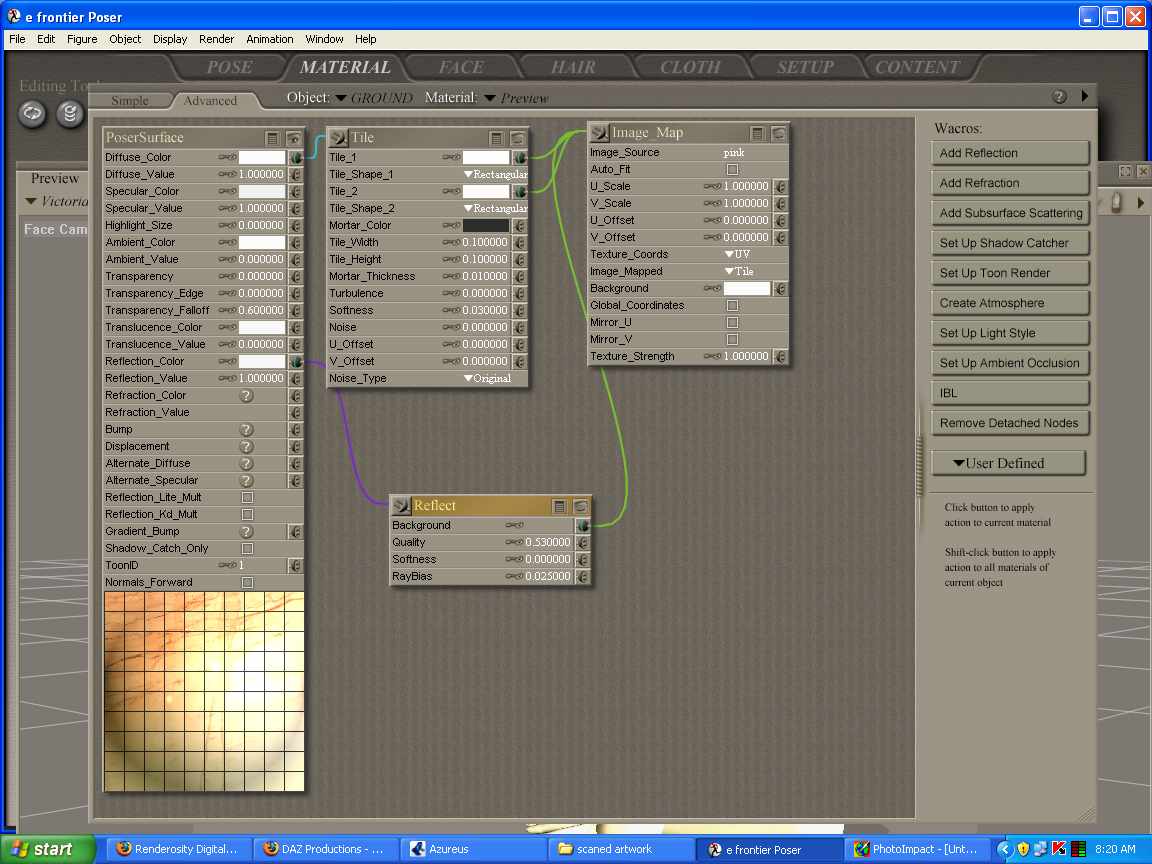Open the Render menu

tap(216, 39)
